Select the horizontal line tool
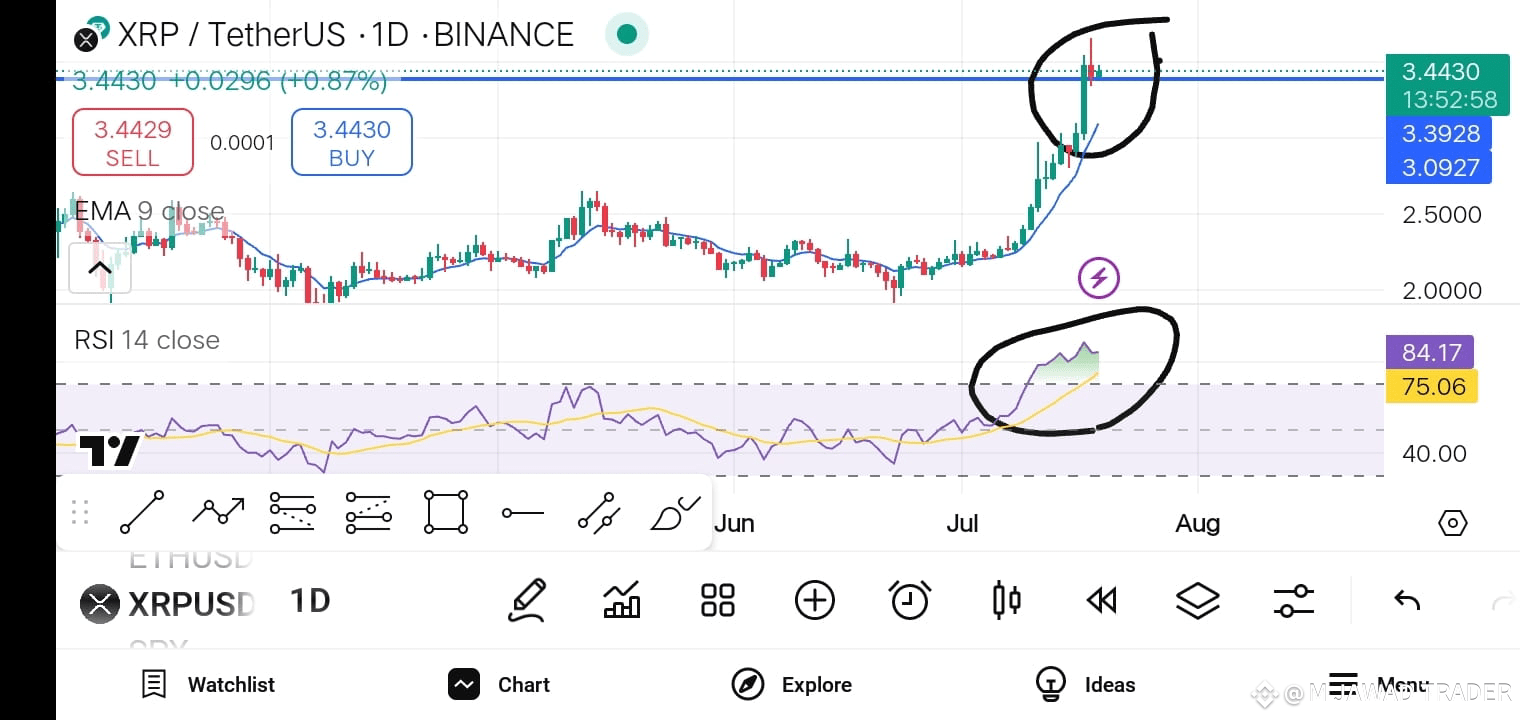 click(x=522, y=513)
